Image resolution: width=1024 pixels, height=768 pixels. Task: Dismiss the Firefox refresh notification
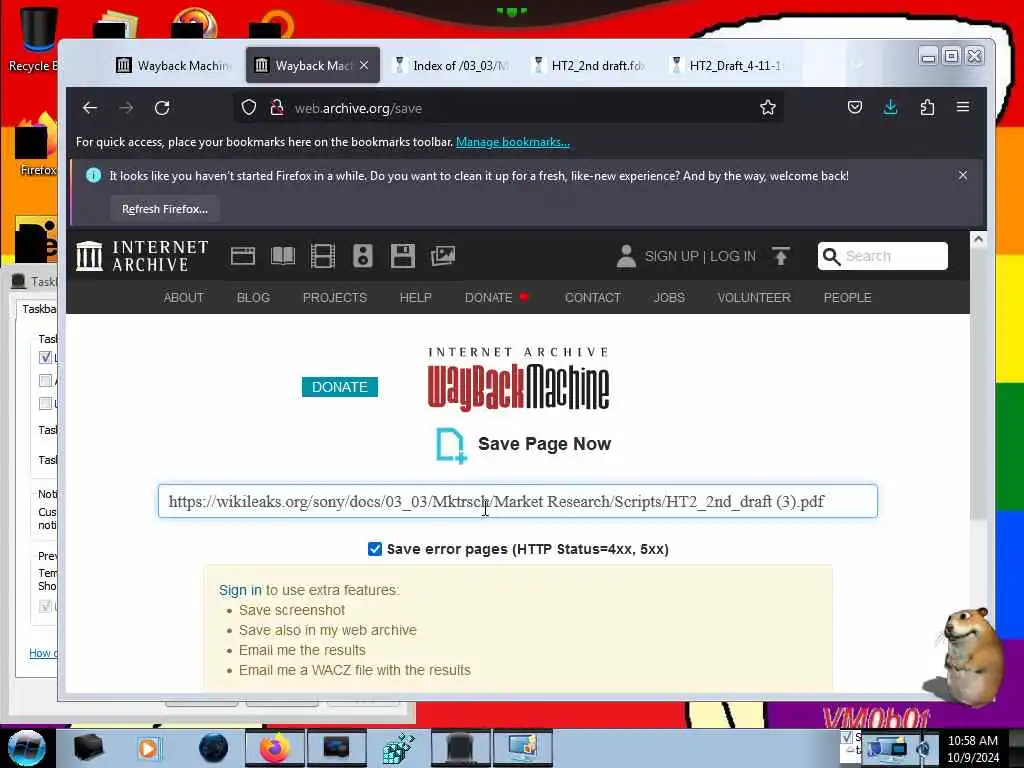(963, 175)
